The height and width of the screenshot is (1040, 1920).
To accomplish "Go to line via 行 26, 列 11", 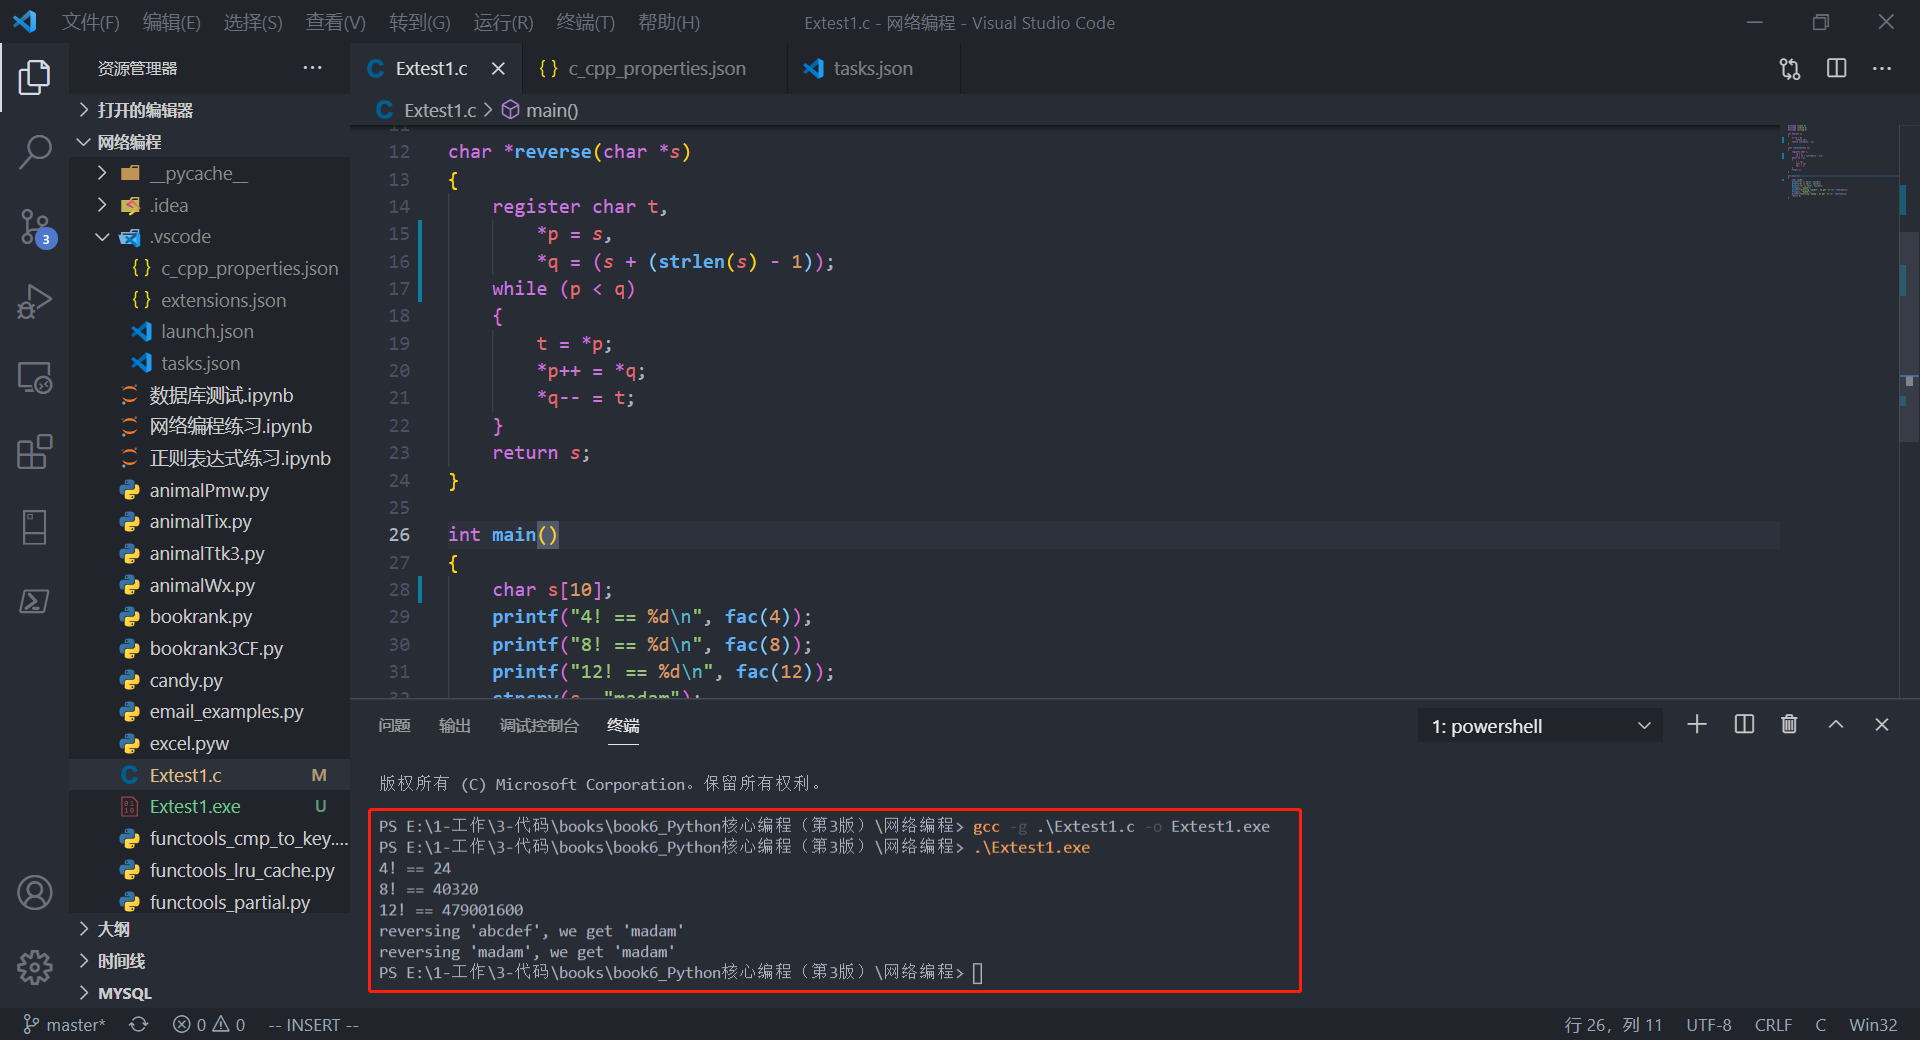I will pos(1613,1025).
